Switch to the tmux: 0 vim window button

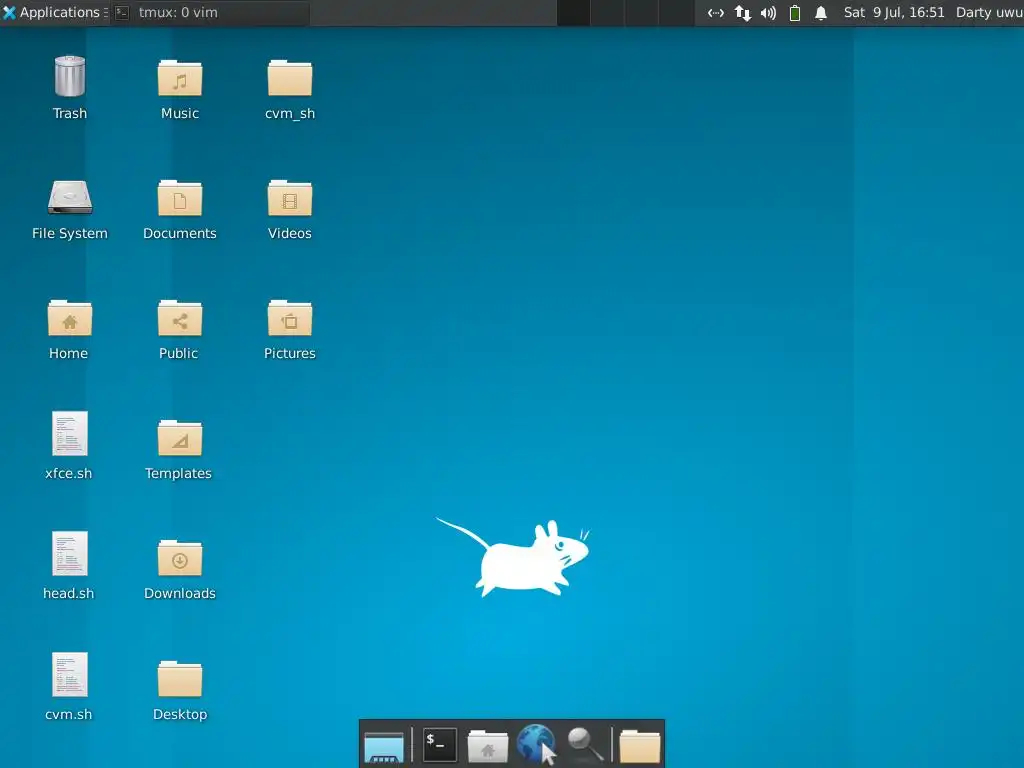point(210,12)
